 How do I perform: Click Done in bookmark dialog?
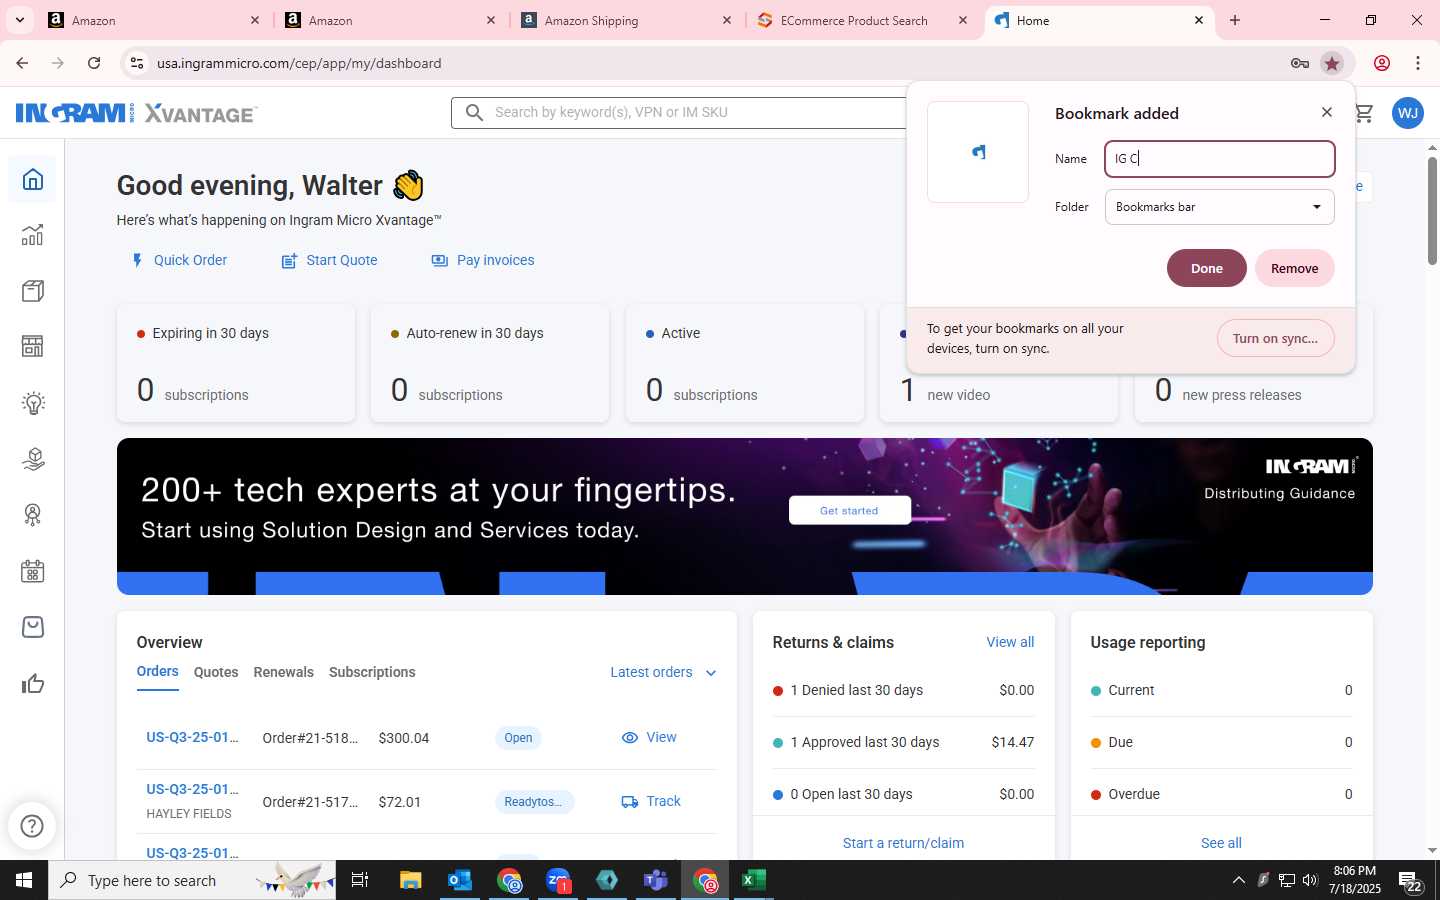tap(1206, 268)
